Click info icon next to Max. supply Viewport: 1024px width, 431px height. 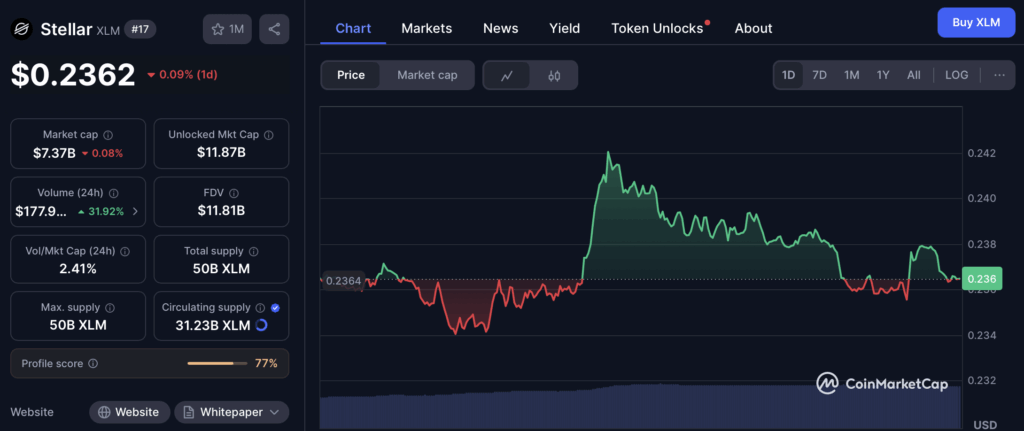110,308
